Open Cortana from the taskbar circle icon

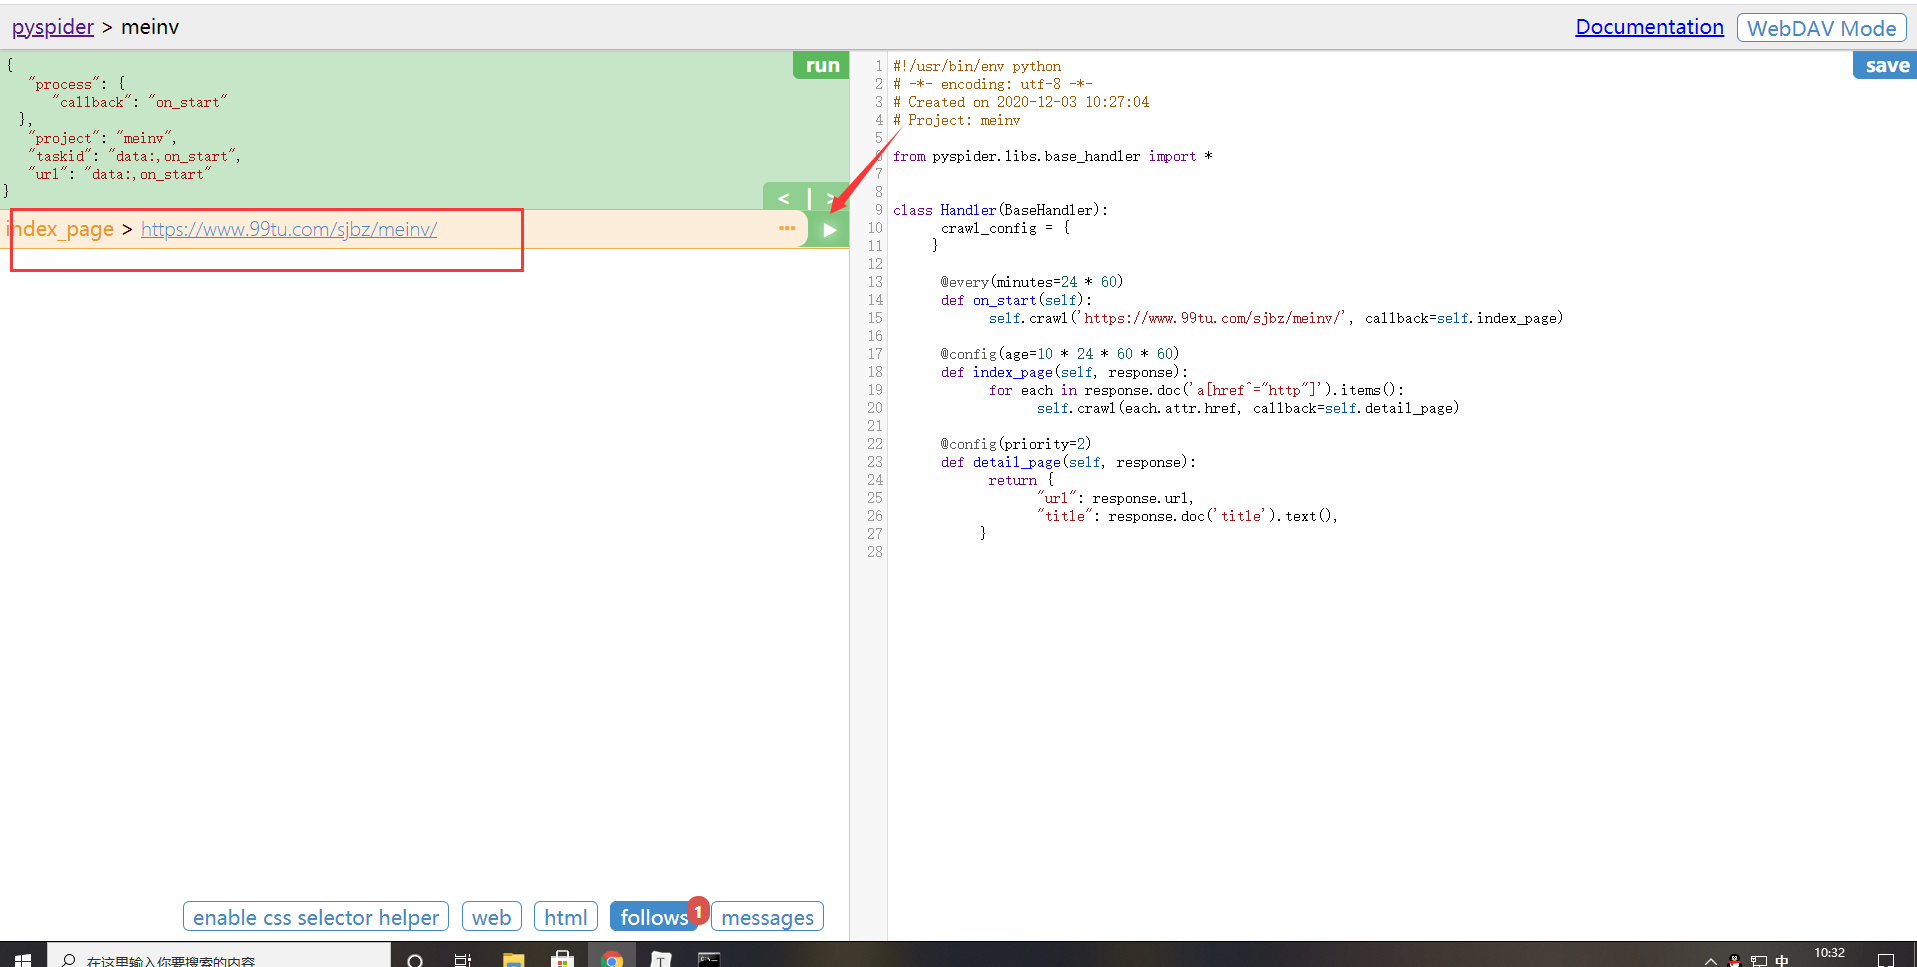415,960
